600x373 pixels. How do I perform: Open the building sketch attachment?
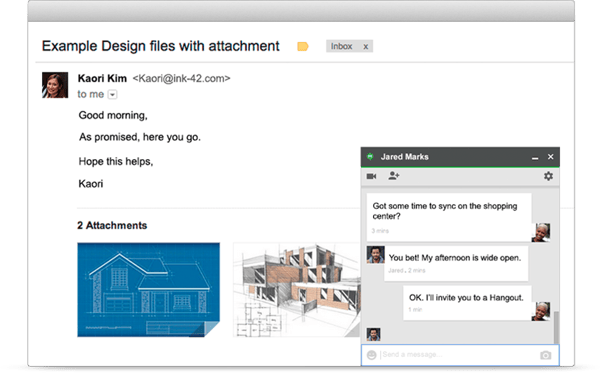pos(297,290)
